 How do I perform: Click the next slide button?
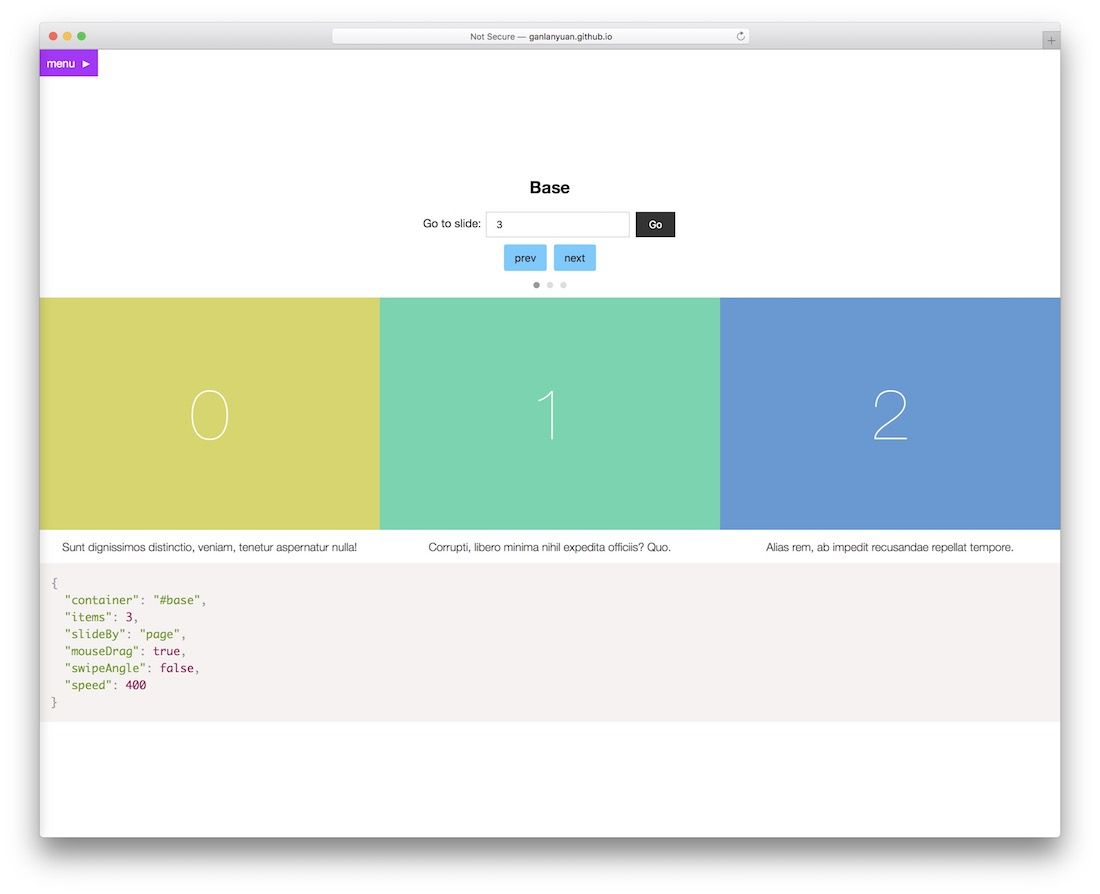pos(575,258)
